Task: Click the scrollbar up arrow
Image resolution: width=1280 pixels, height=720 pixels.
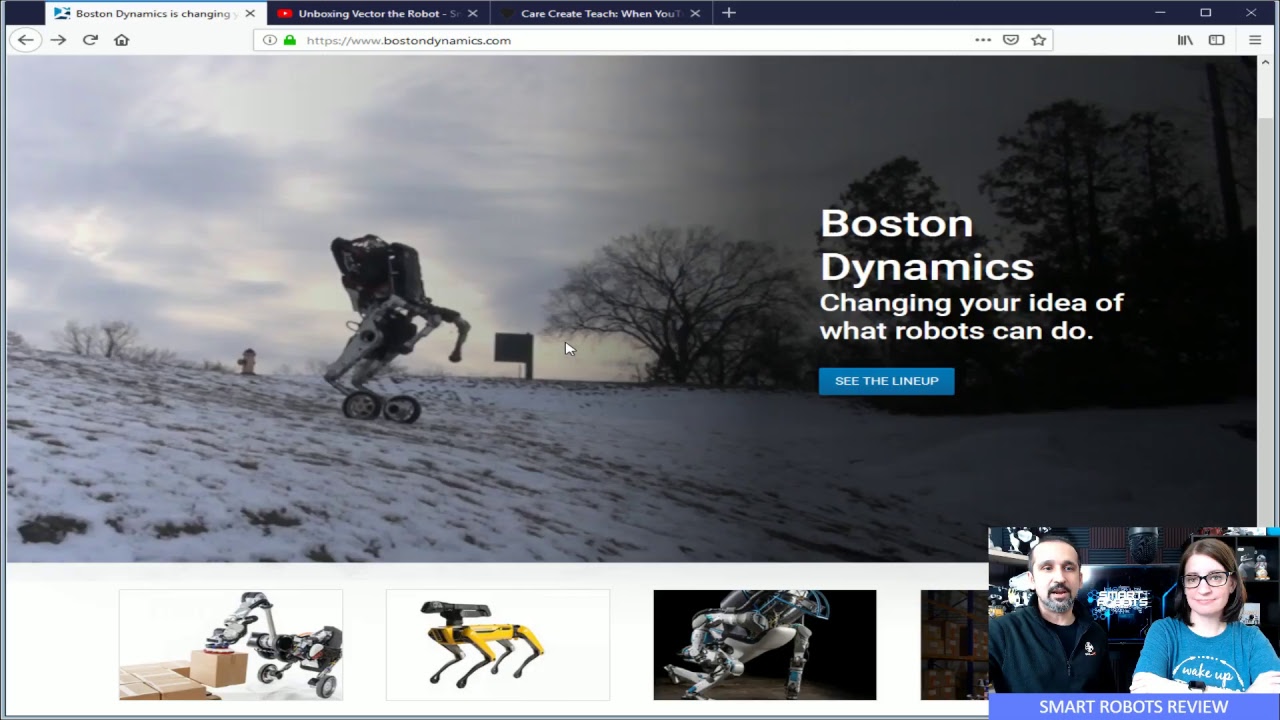Action: tap(1265, 63)
